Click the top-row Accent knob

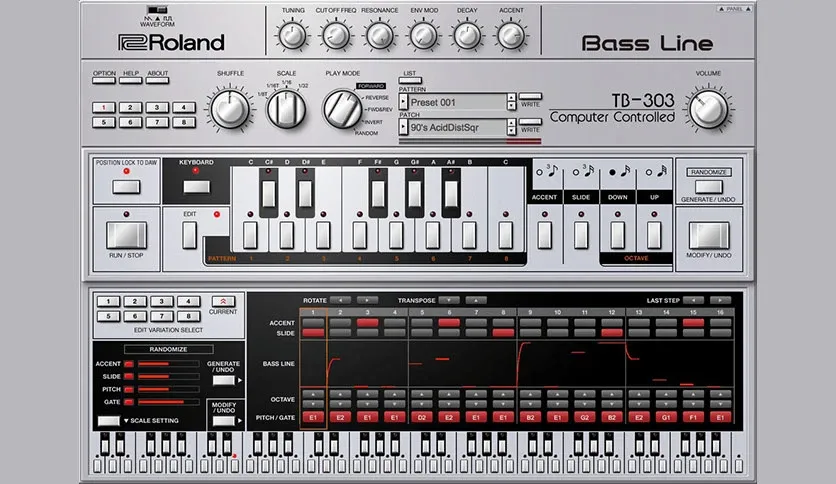click(x=511, y=36)
